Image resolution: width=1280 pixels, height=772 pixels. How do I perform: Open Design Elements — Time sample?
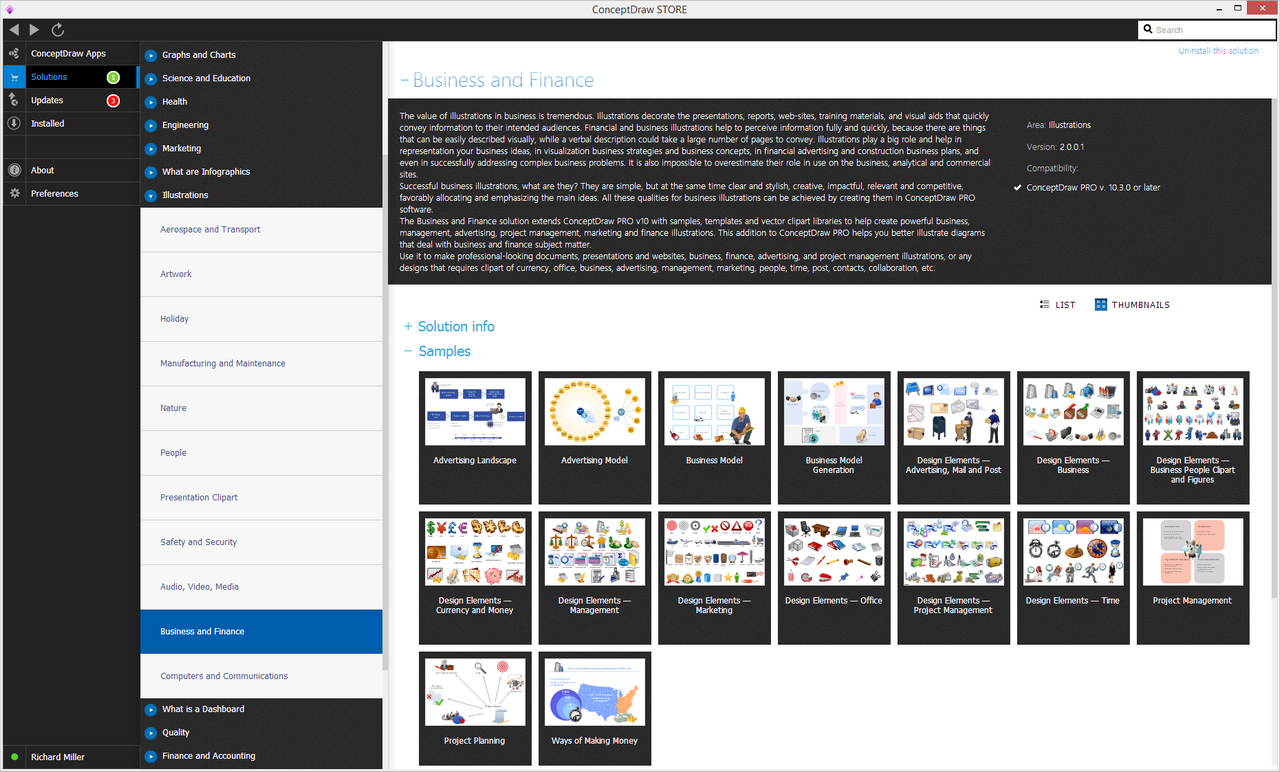[x=1073, y=578]
